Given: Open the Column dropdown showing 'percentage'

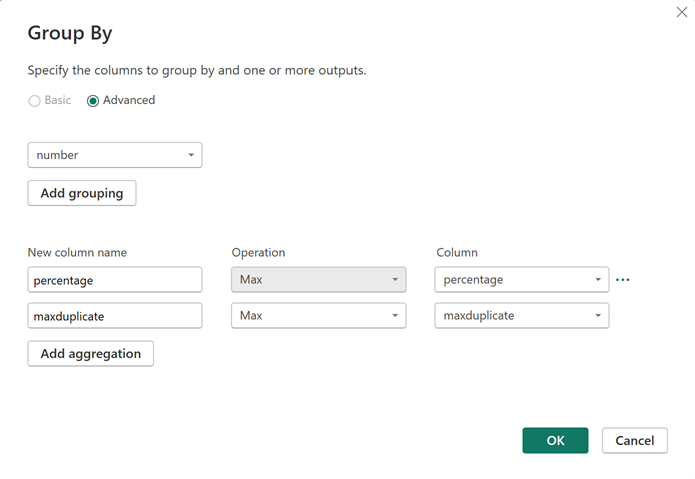Looking at the screenshot, I should (521, 280).
